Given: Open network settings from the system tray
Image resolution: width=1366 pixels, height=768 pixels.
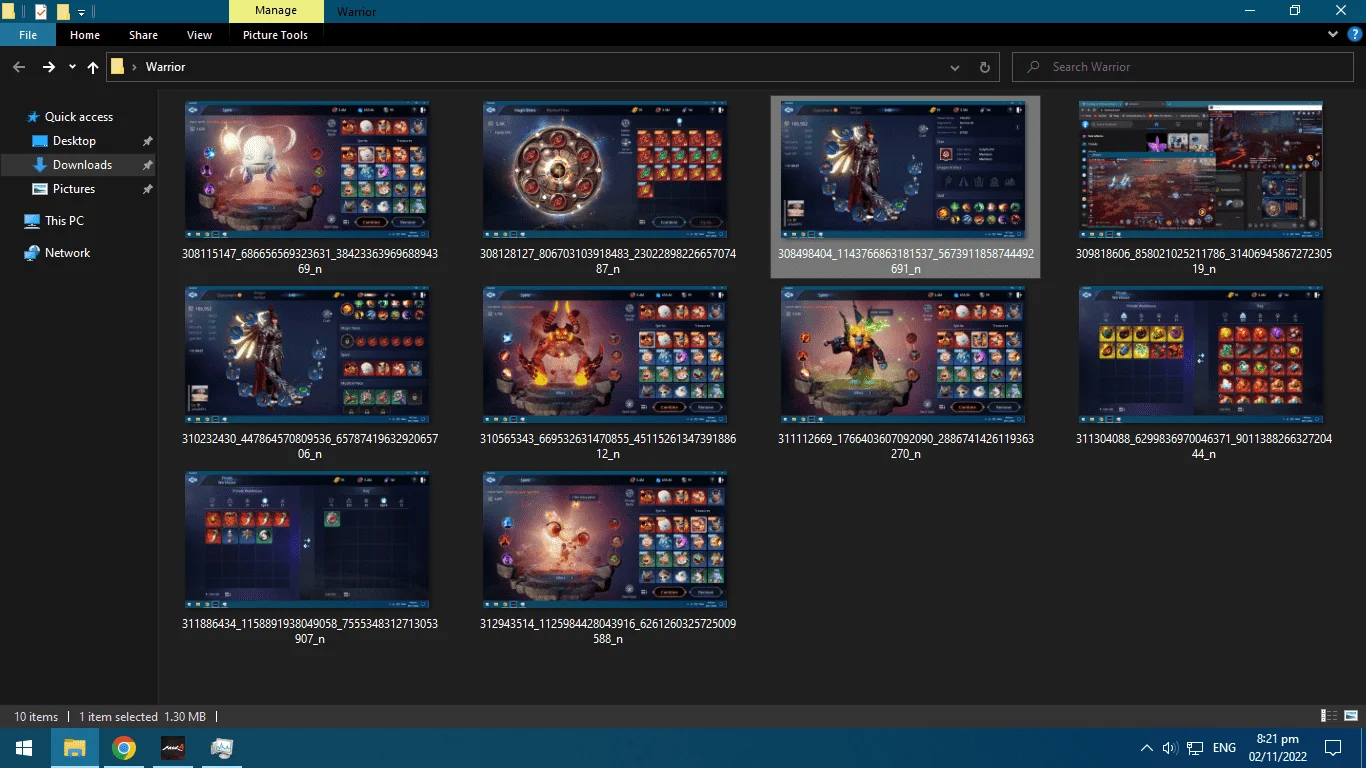Looking at the screenshot, I should tap(1195, 748).
